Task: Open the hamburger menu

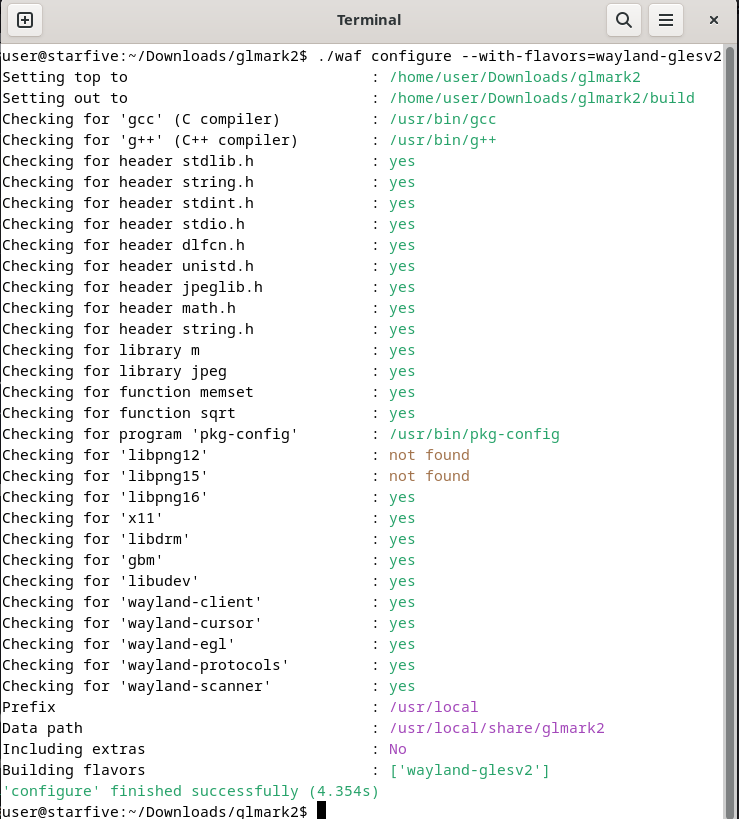Action: coord(665,20)
